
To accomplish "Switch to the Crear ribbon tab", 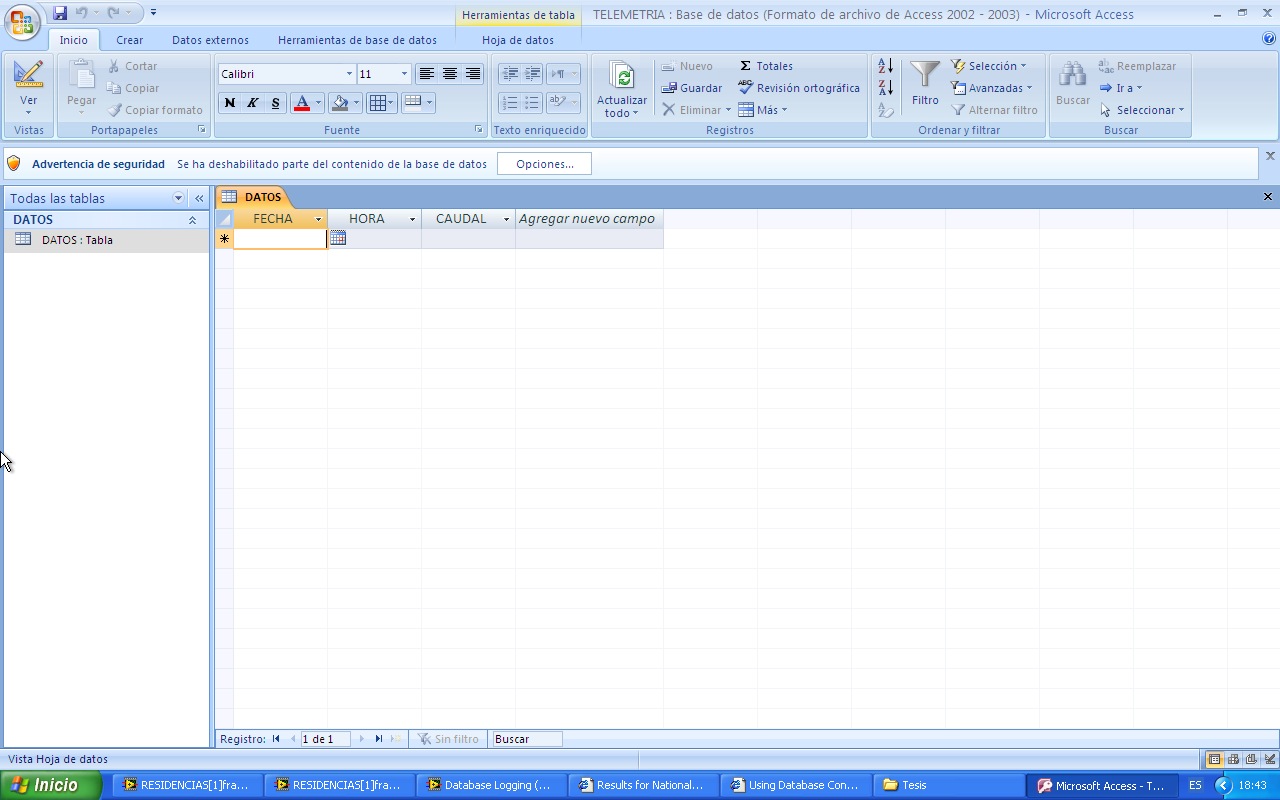I will point(129,40).
